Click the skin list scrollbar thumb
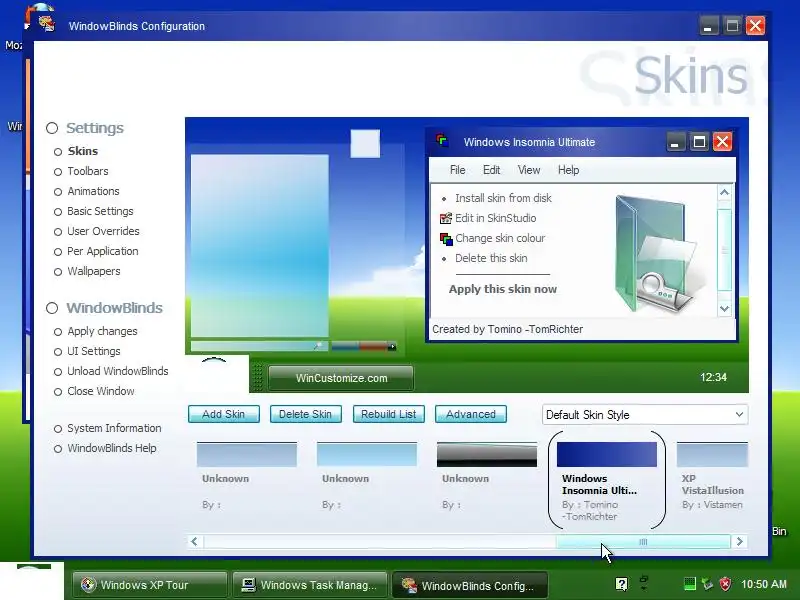The image size is (800, 600). (643, 542)
